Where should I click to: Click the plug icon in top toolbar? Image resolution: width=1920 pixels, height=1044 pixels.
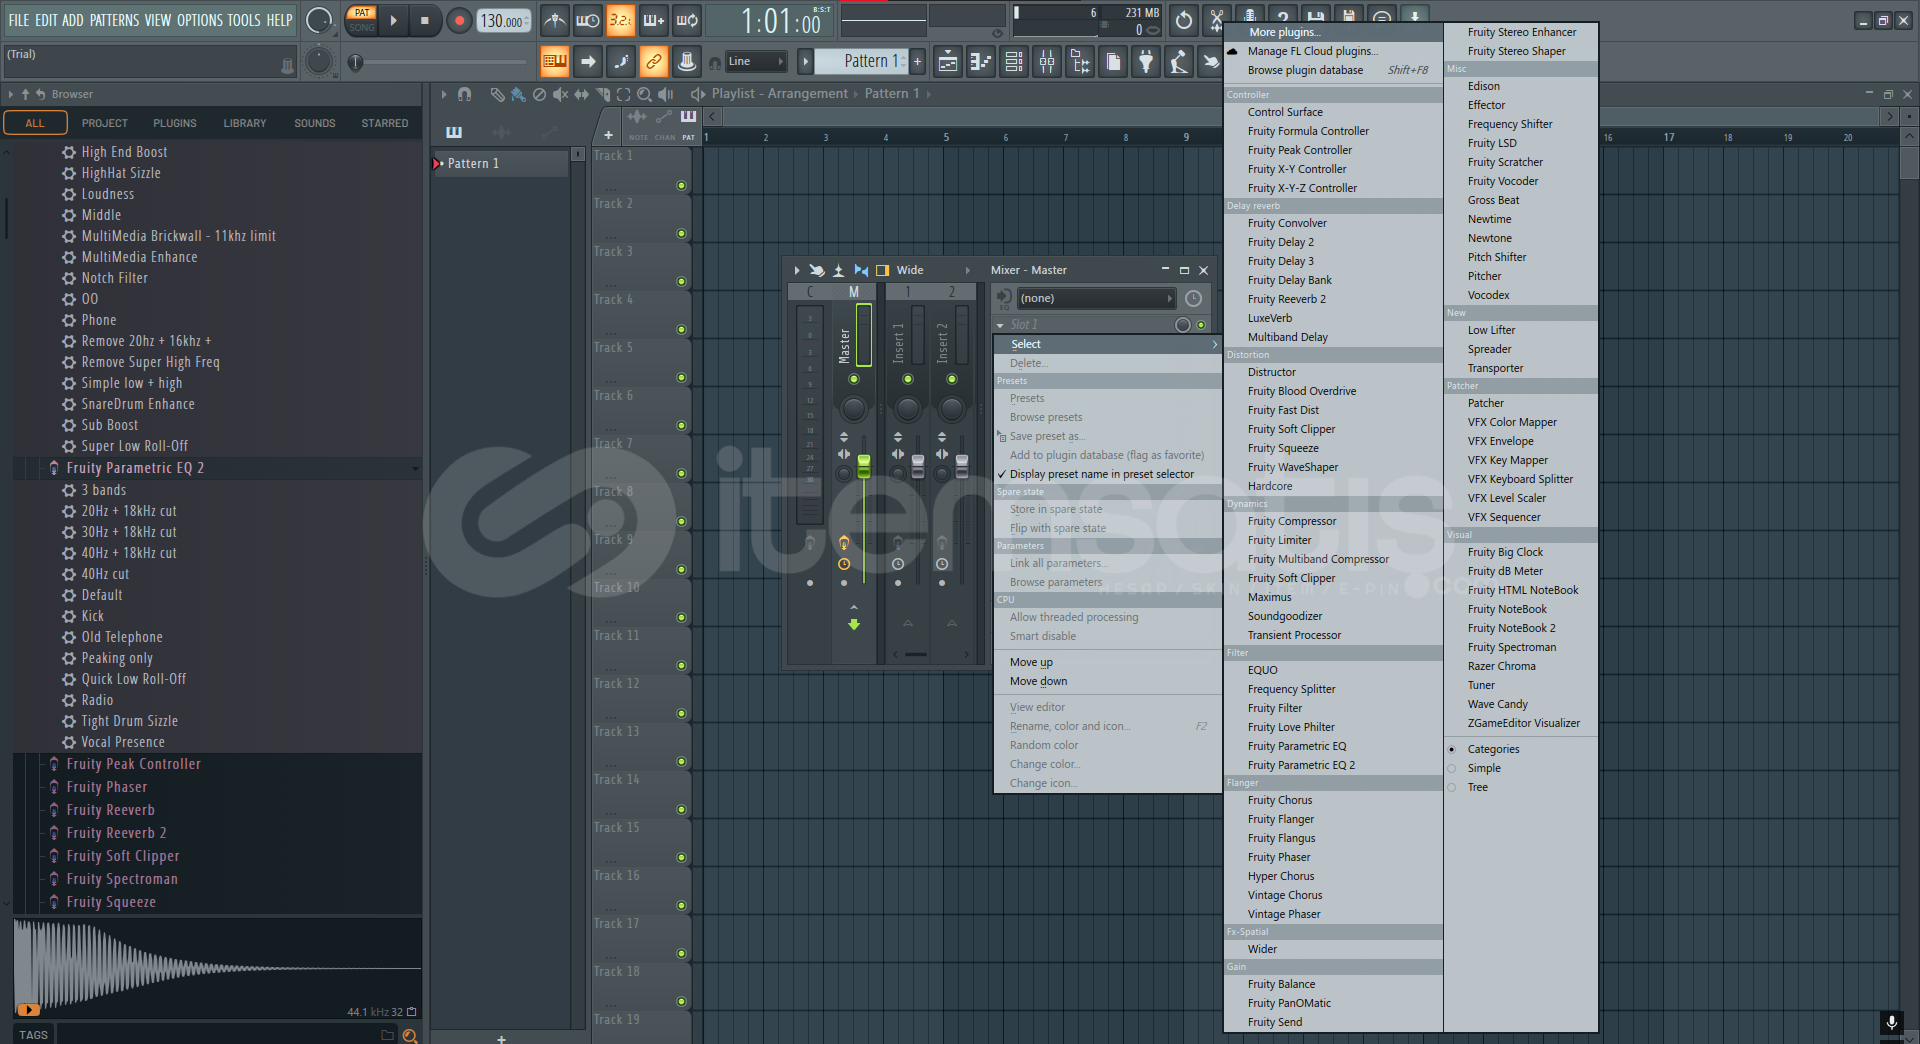tap(1146, 62)
